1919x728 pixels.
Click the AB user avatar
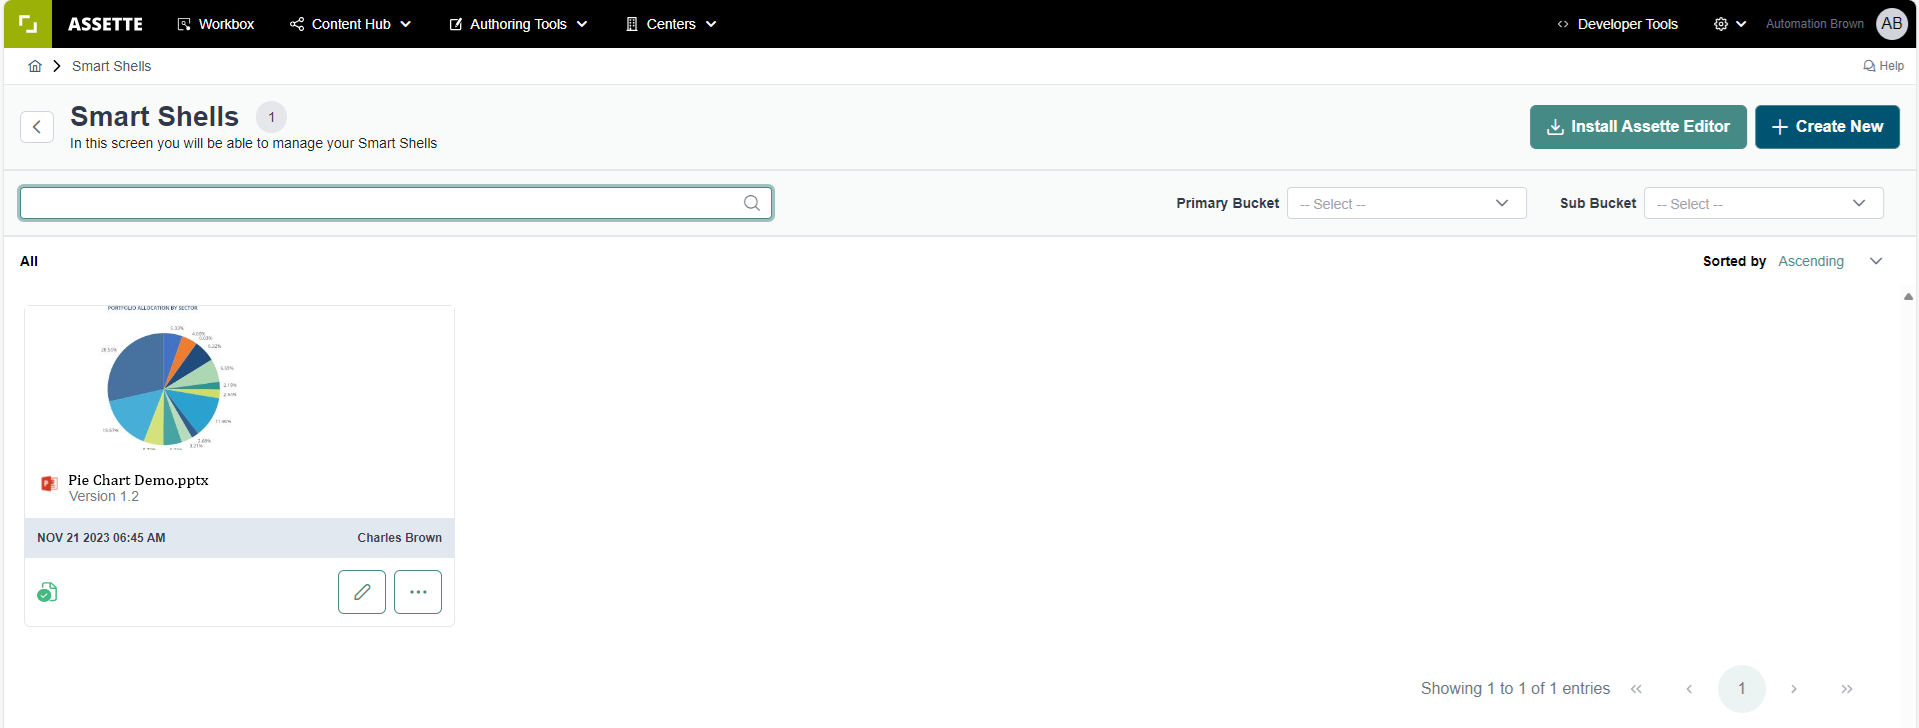point(1891,24)
